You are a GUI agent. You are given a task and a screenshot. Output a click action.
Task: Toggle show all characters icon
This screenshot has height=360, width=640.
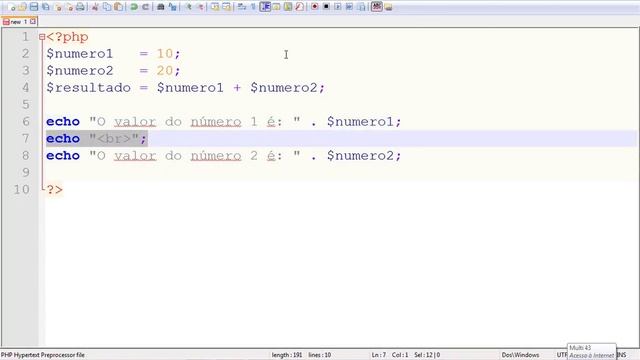coord(253,7)
